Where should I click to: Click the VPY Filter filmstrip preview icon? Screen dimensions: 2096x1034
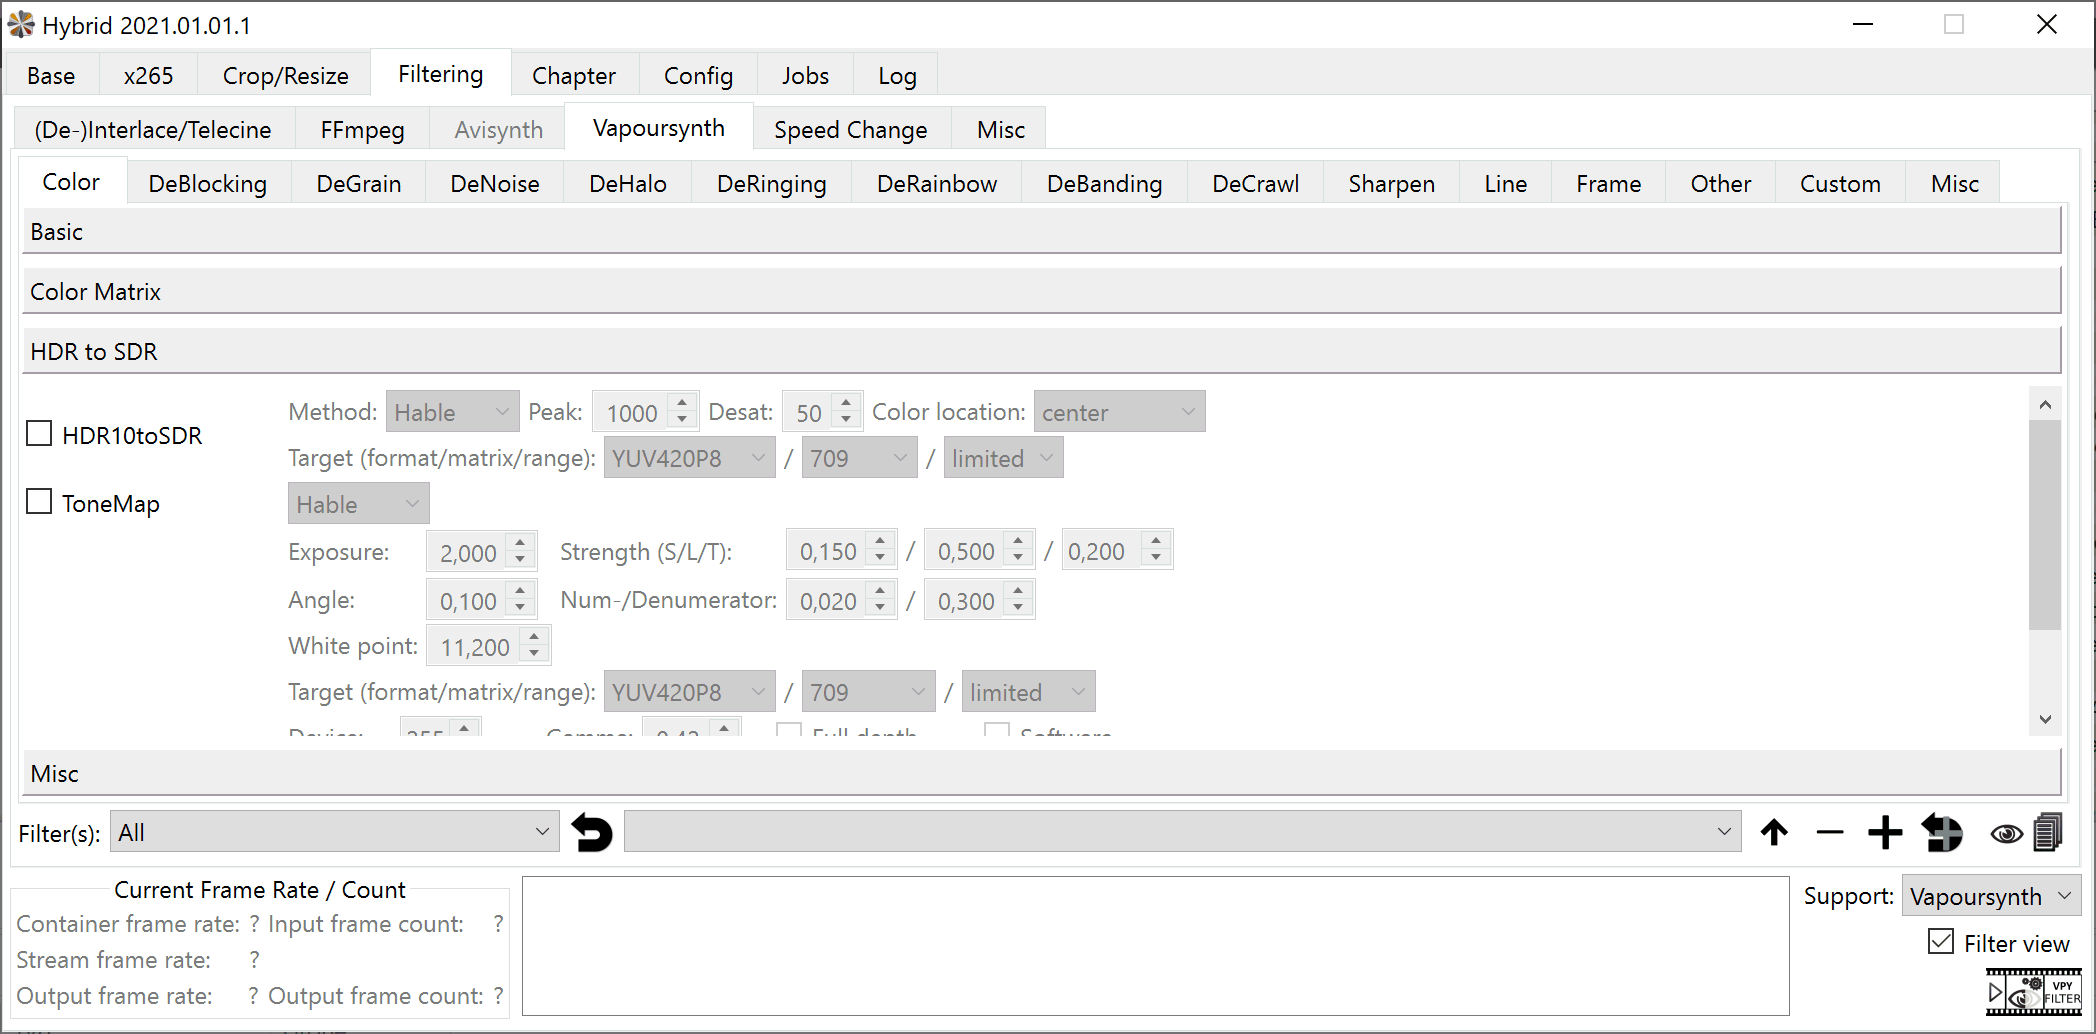click(x=2033, y=992)
